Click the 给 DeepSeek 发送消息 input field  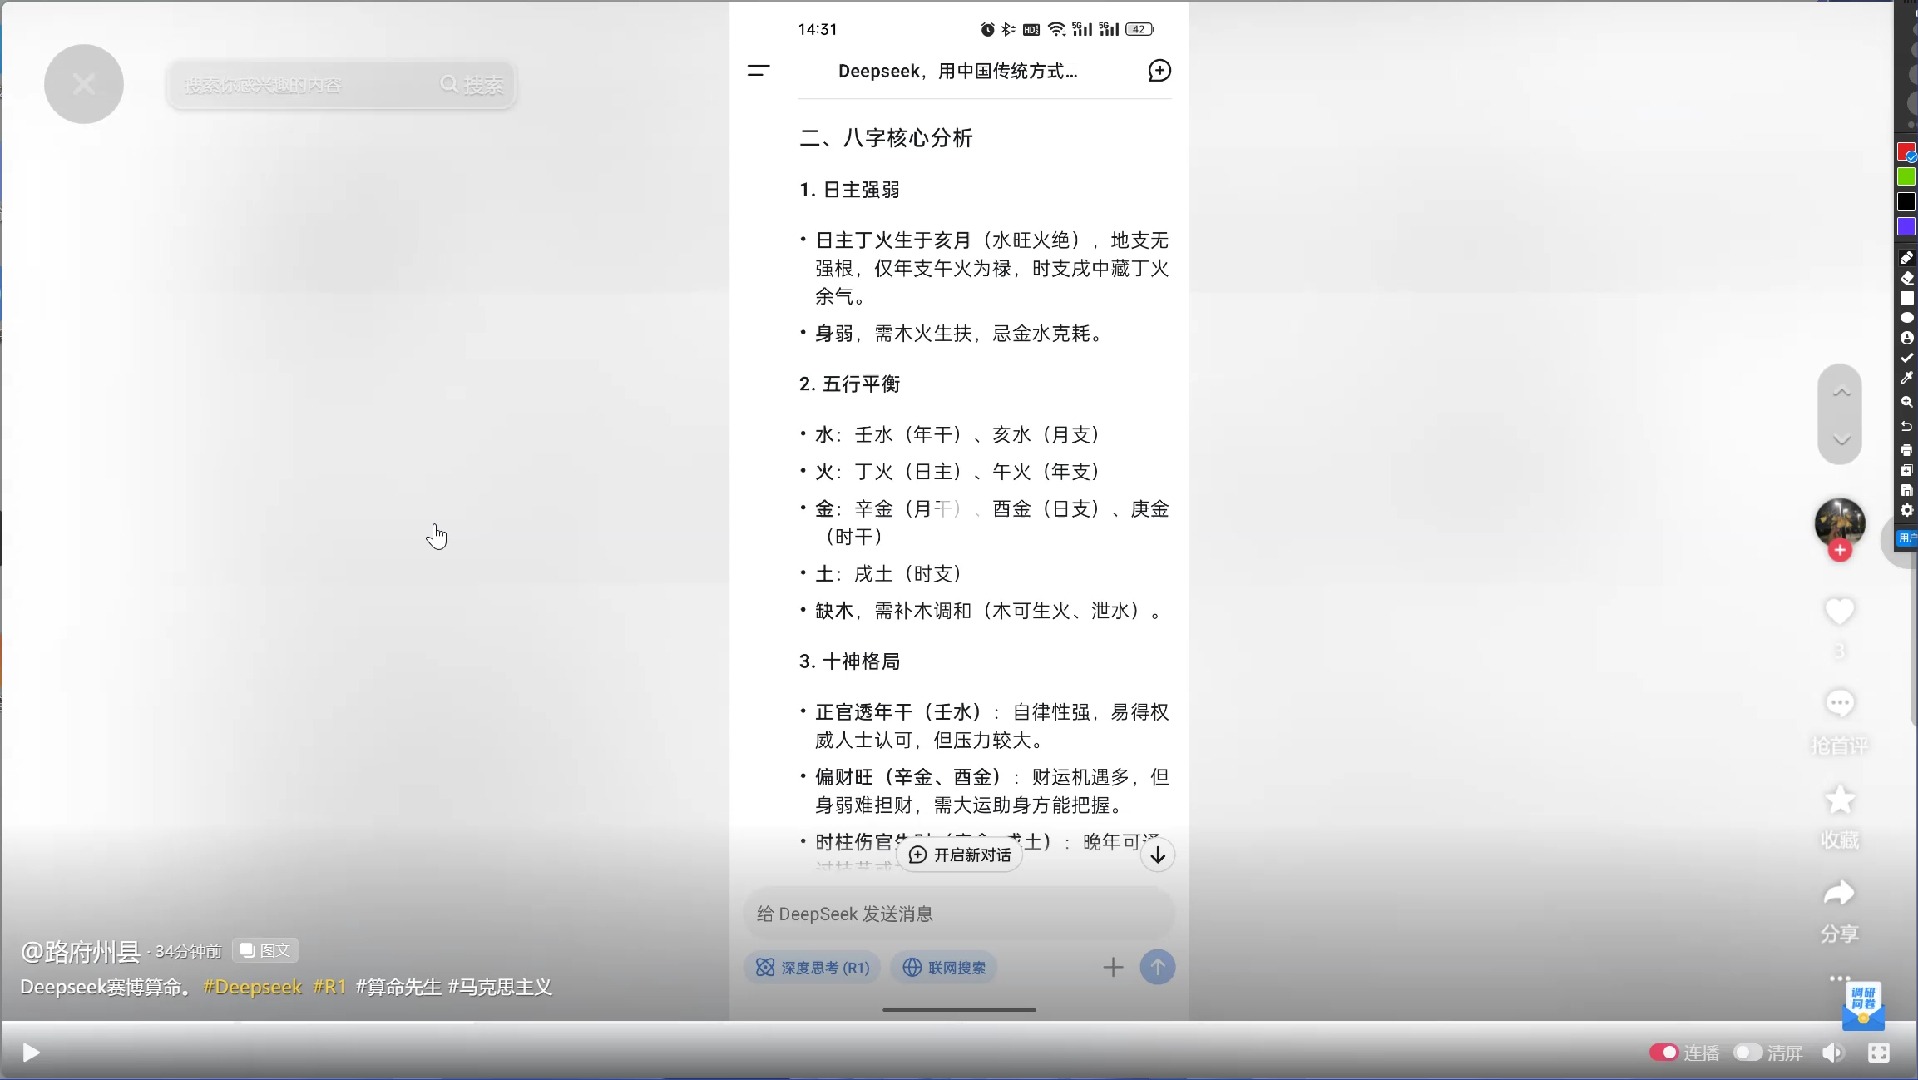click(x=958, y=914)
